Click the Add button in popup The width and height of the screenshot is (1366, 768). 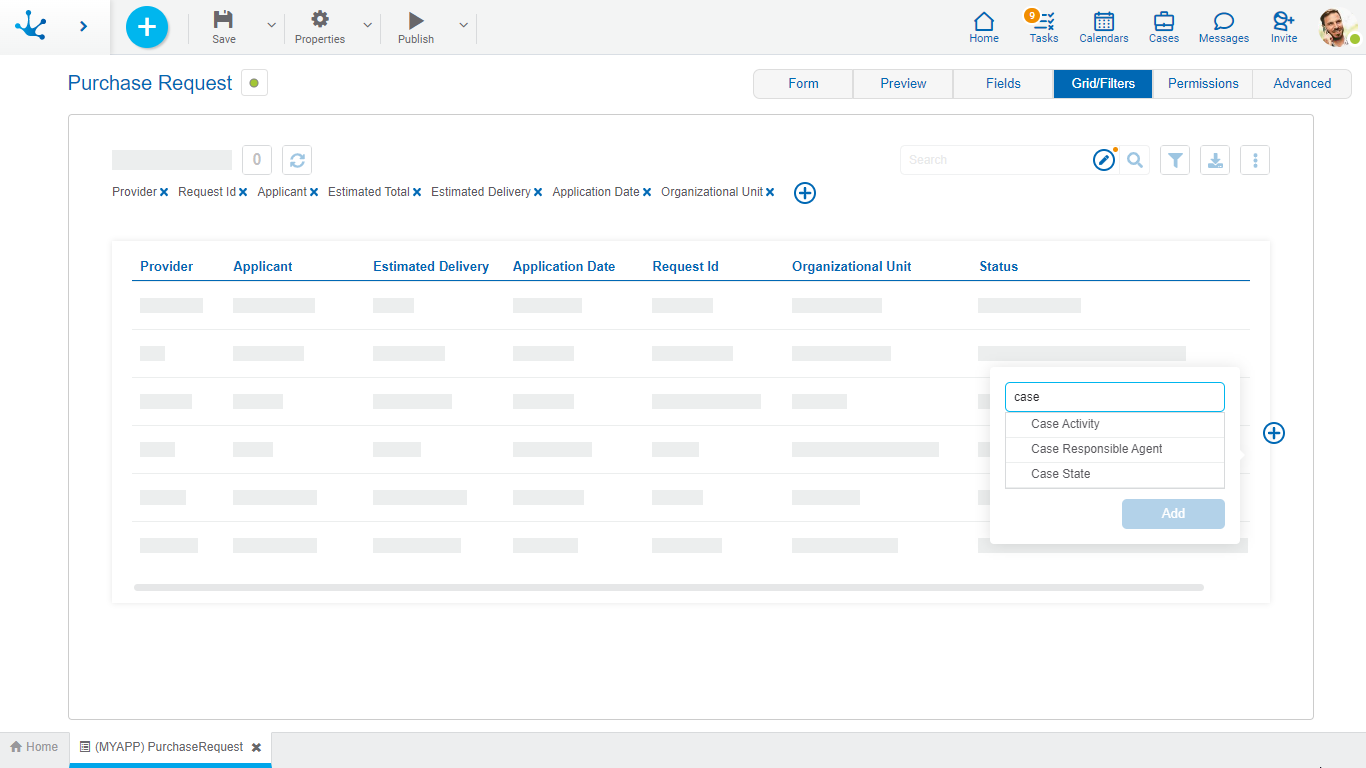[1173, 514]
